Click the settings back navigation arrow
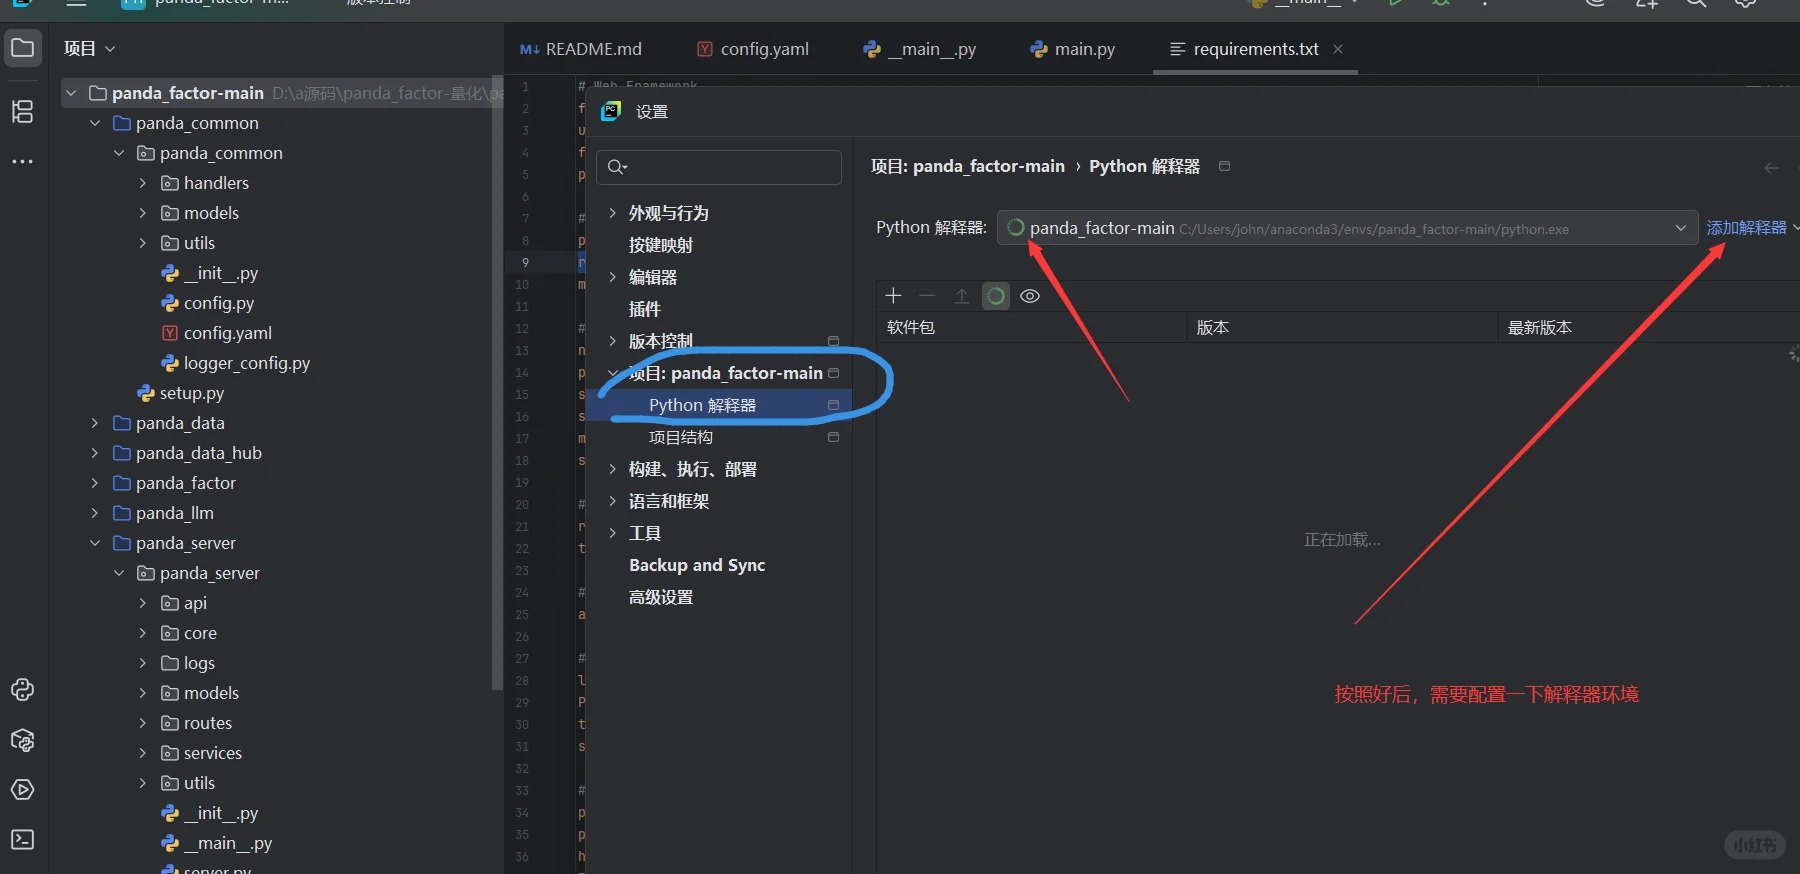1800x874 pixels. pos(1771,167)
